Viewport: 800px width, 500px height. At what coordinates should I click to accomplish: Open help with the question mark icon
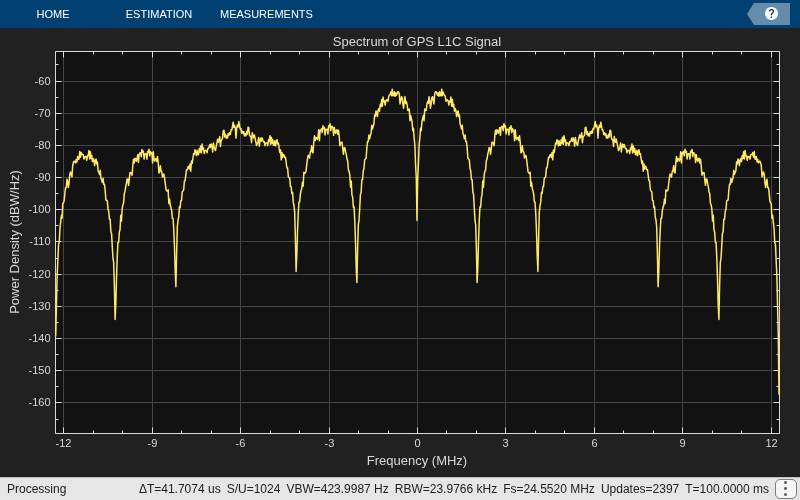click(771, 14)
